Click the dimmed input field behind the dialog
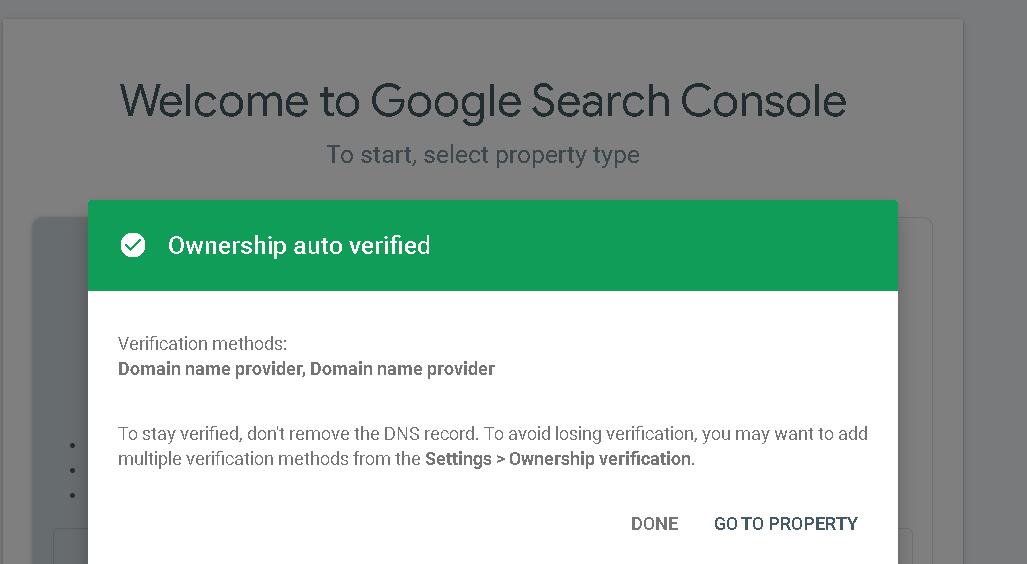 tap(70, 545)
